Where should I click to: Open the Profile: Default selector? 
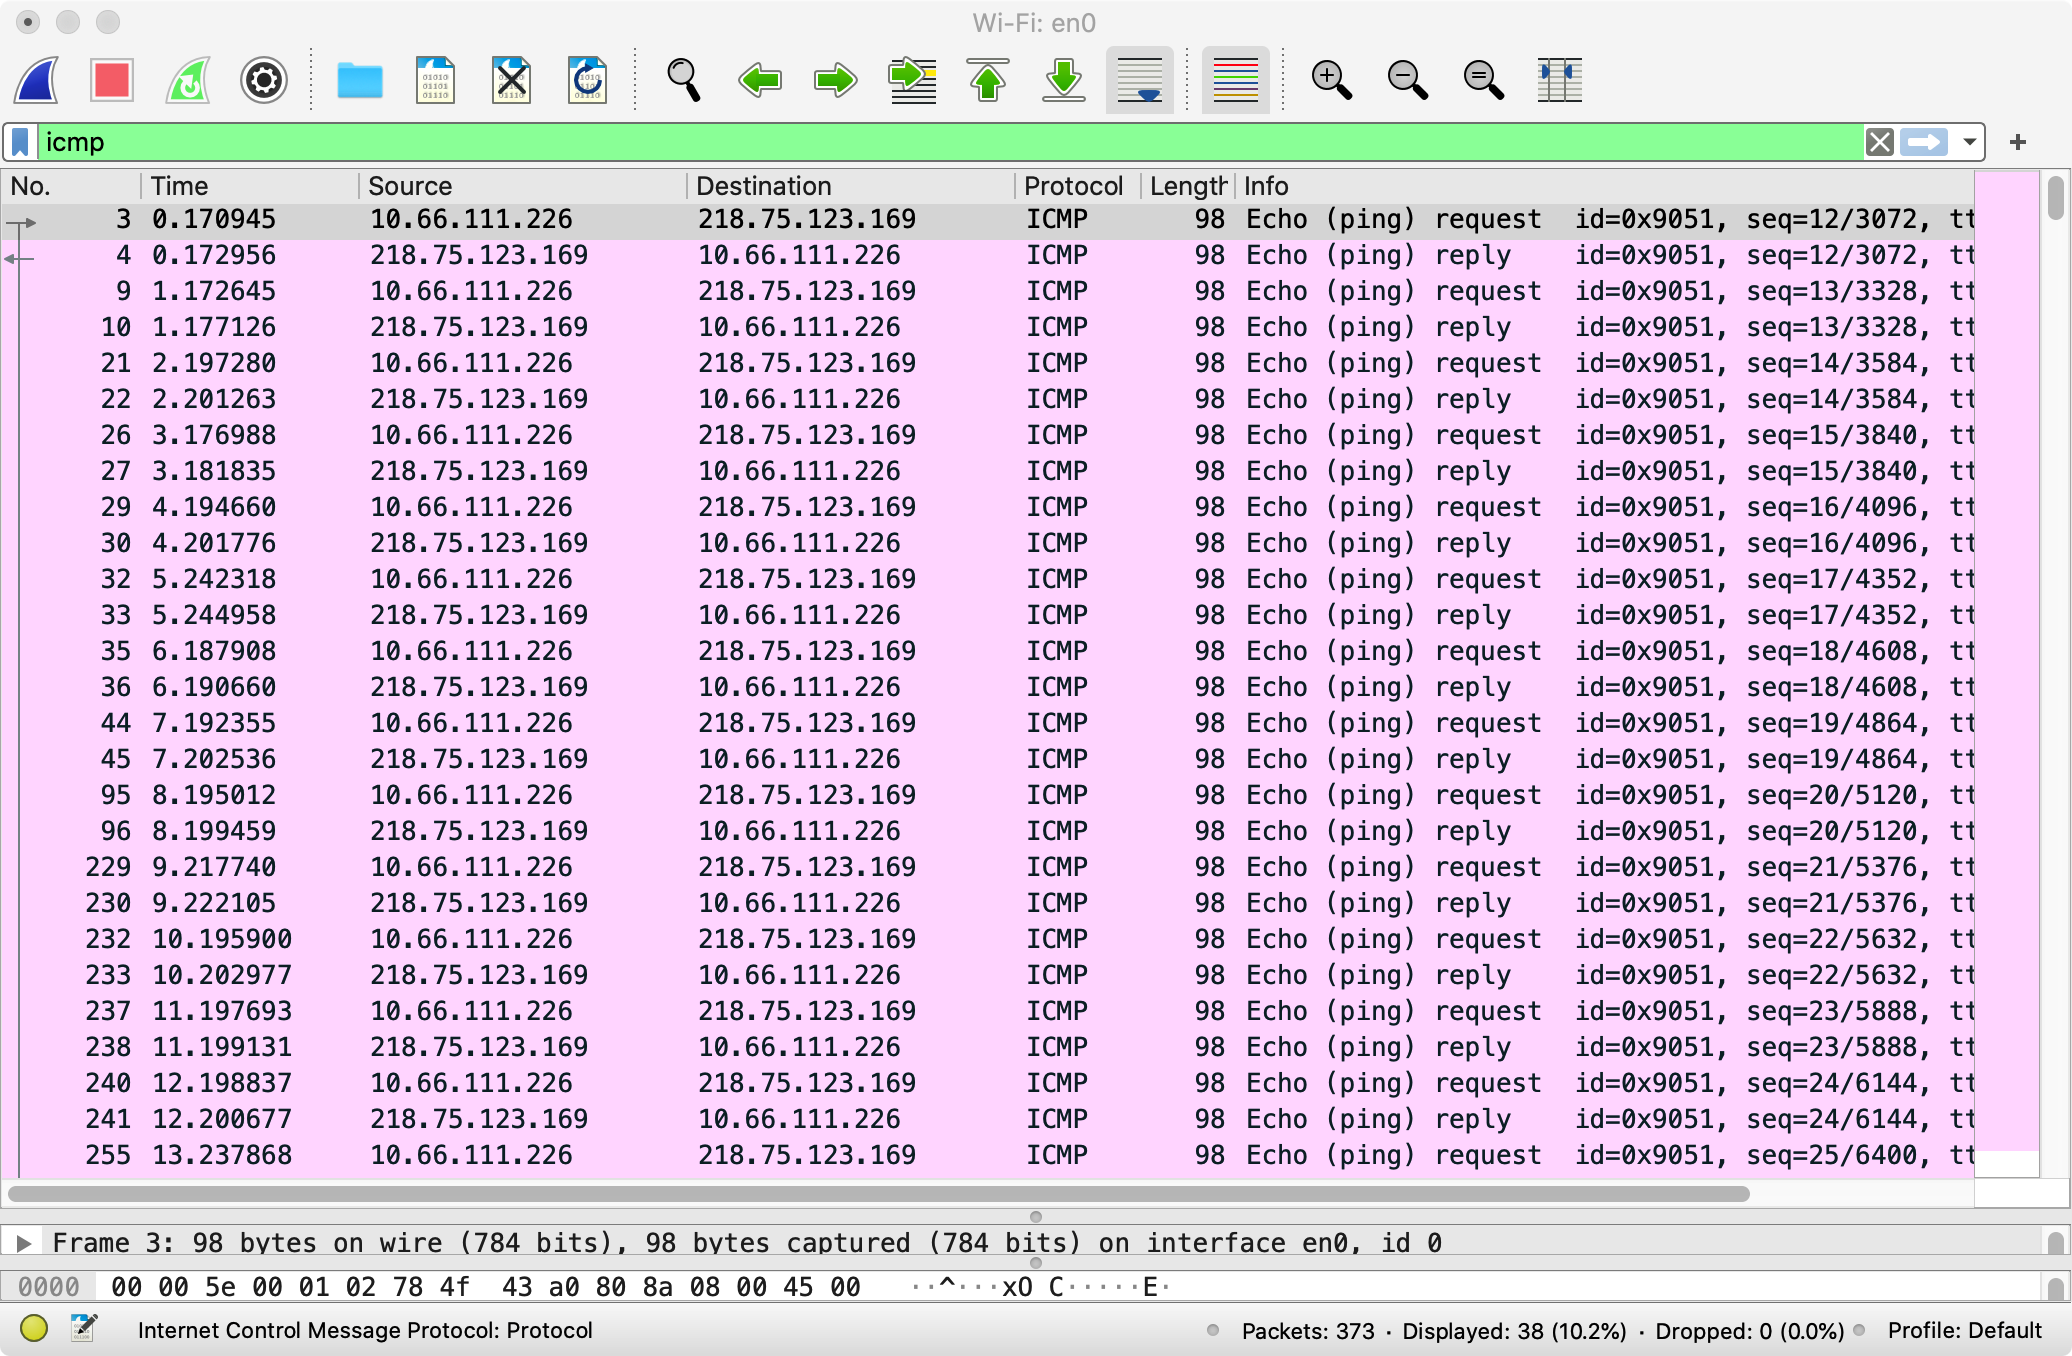pos(1963,1330)
